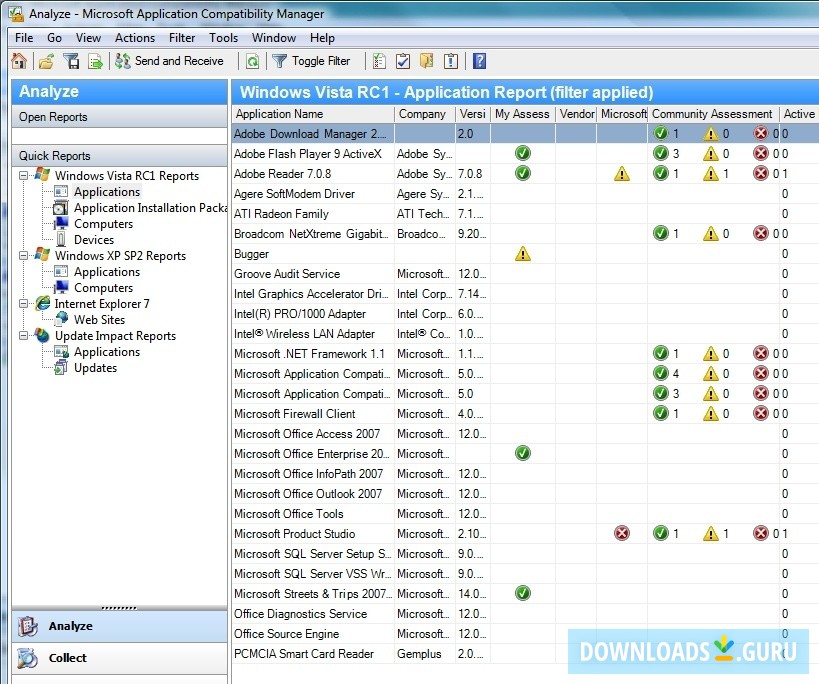The image size is (819, 684).
Task: Click the checked clipboard toolbar icon
Action: [403, 61]
